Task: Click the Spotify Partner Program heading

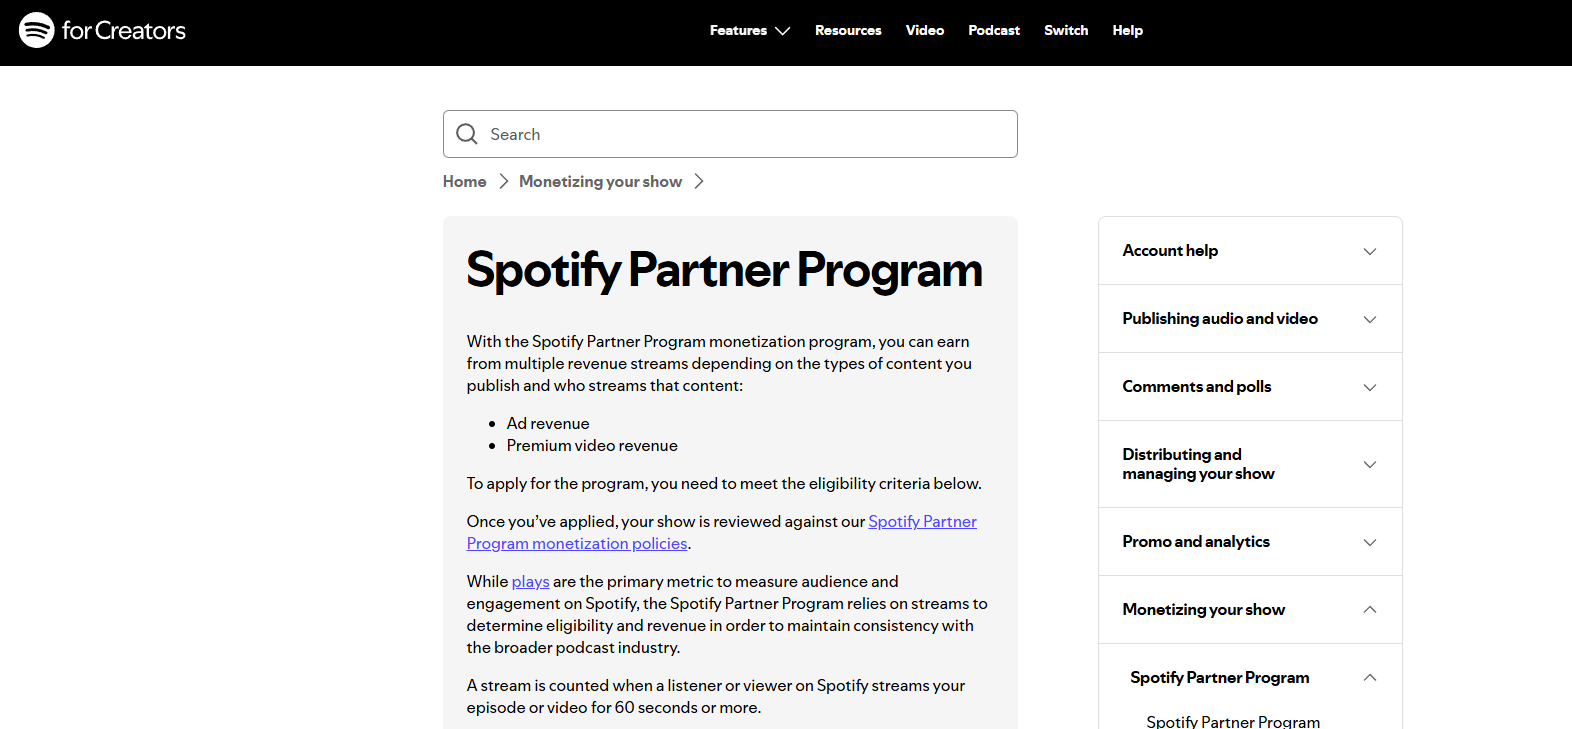Action: coord(724,270)
